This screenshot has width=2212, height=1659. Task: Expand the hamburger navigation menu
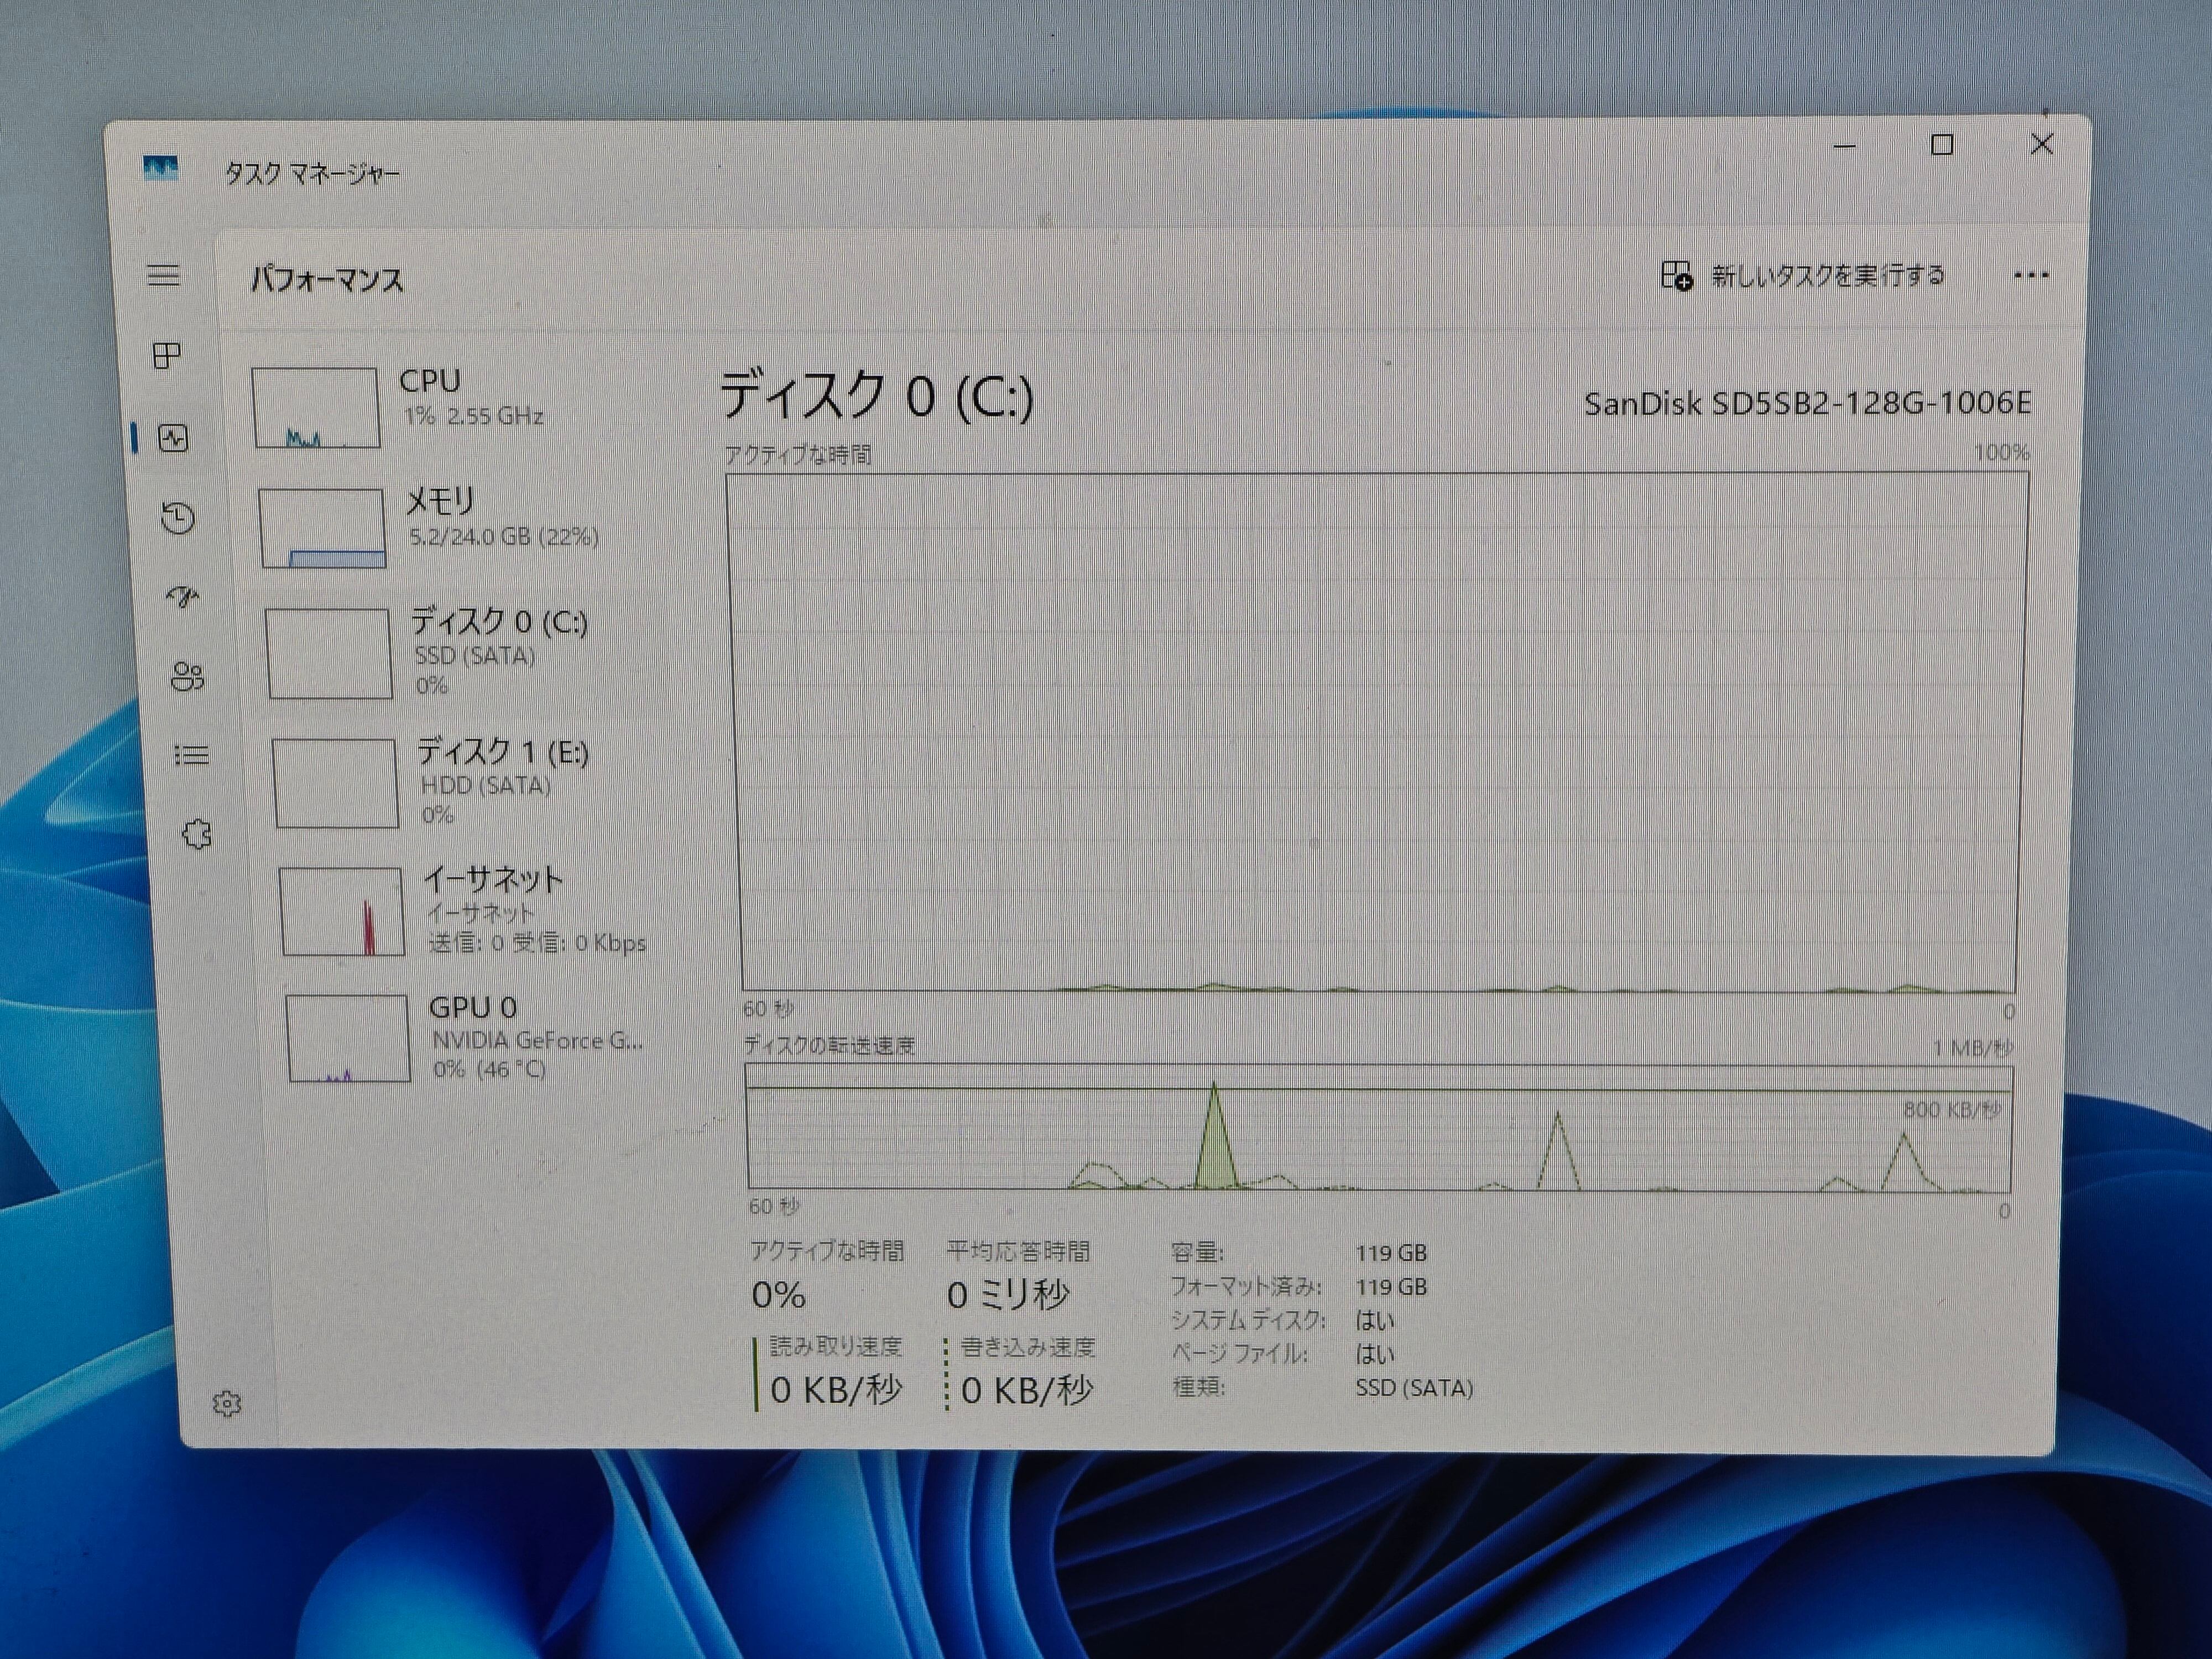[164, 275]
